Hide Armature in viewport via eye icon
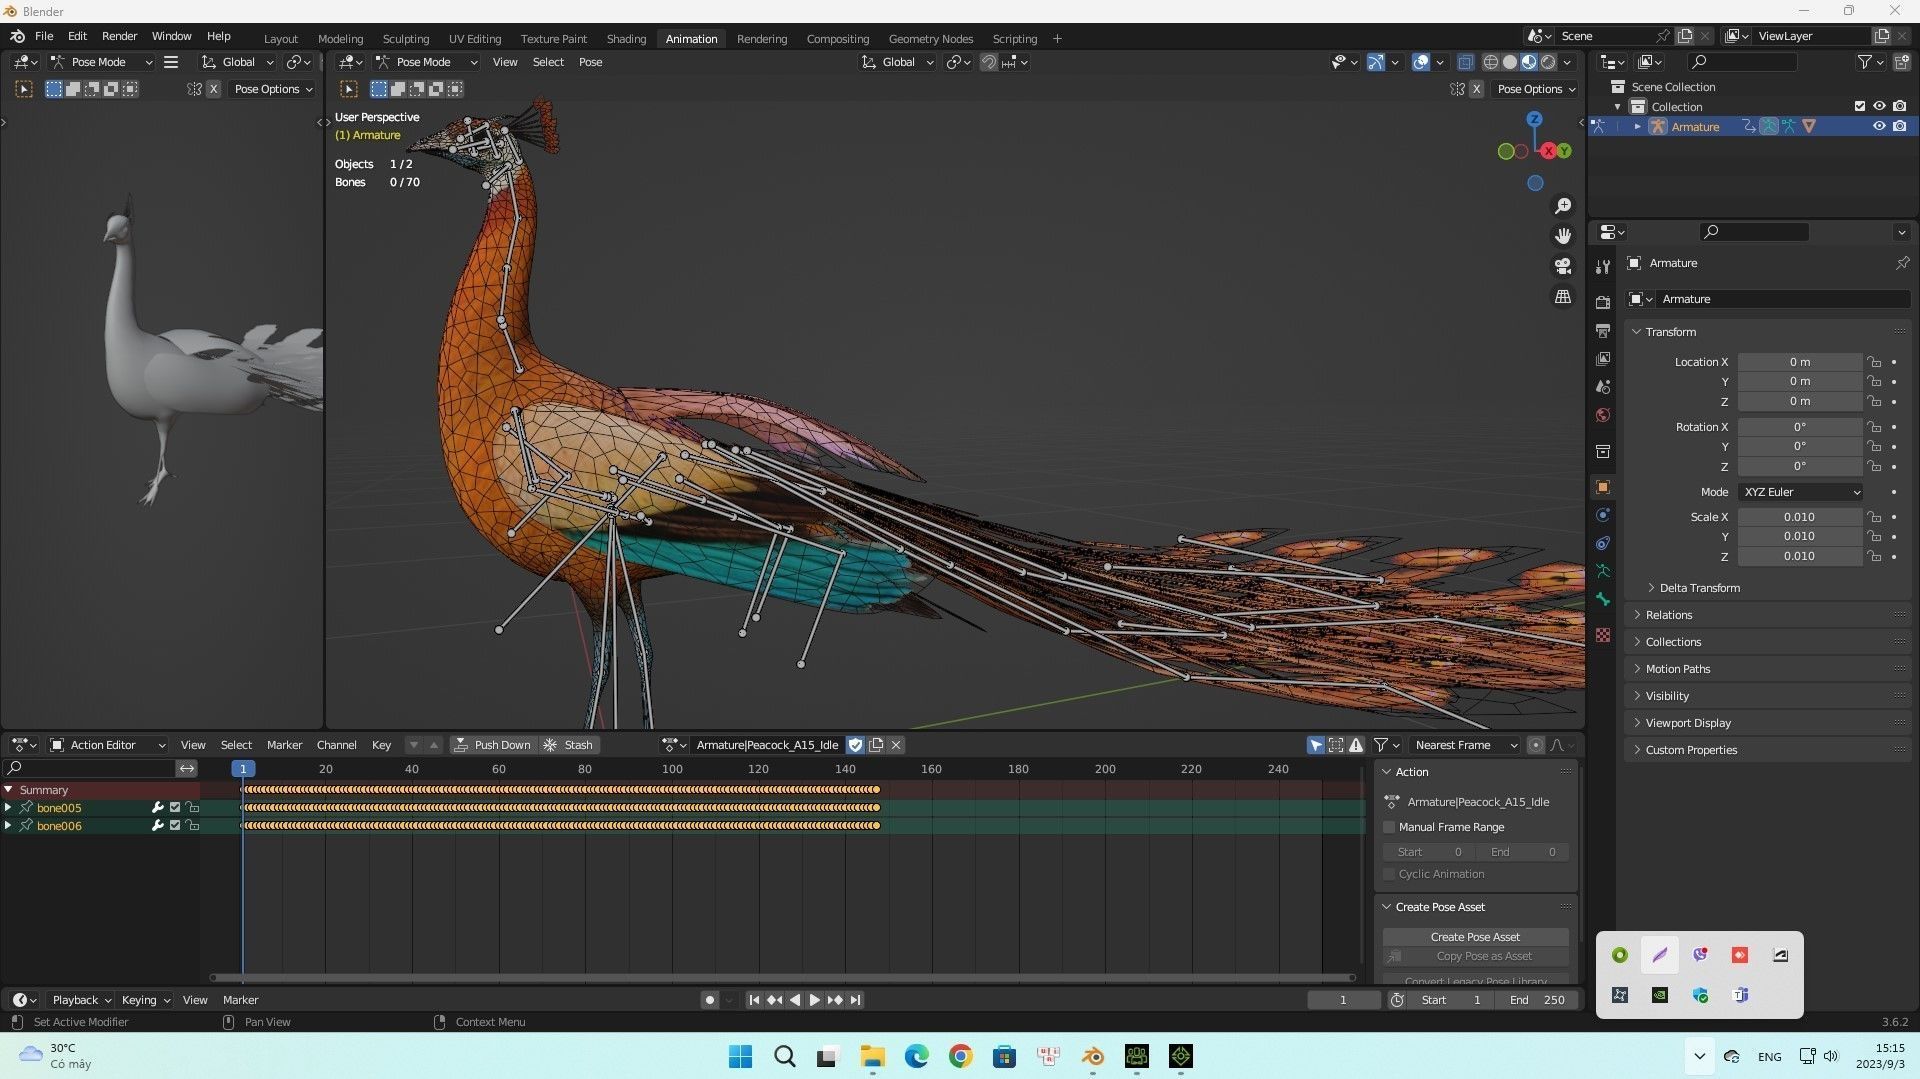Viewport: 1920px width, 1079px height. pyautogui.click(x=1879, y=127)
